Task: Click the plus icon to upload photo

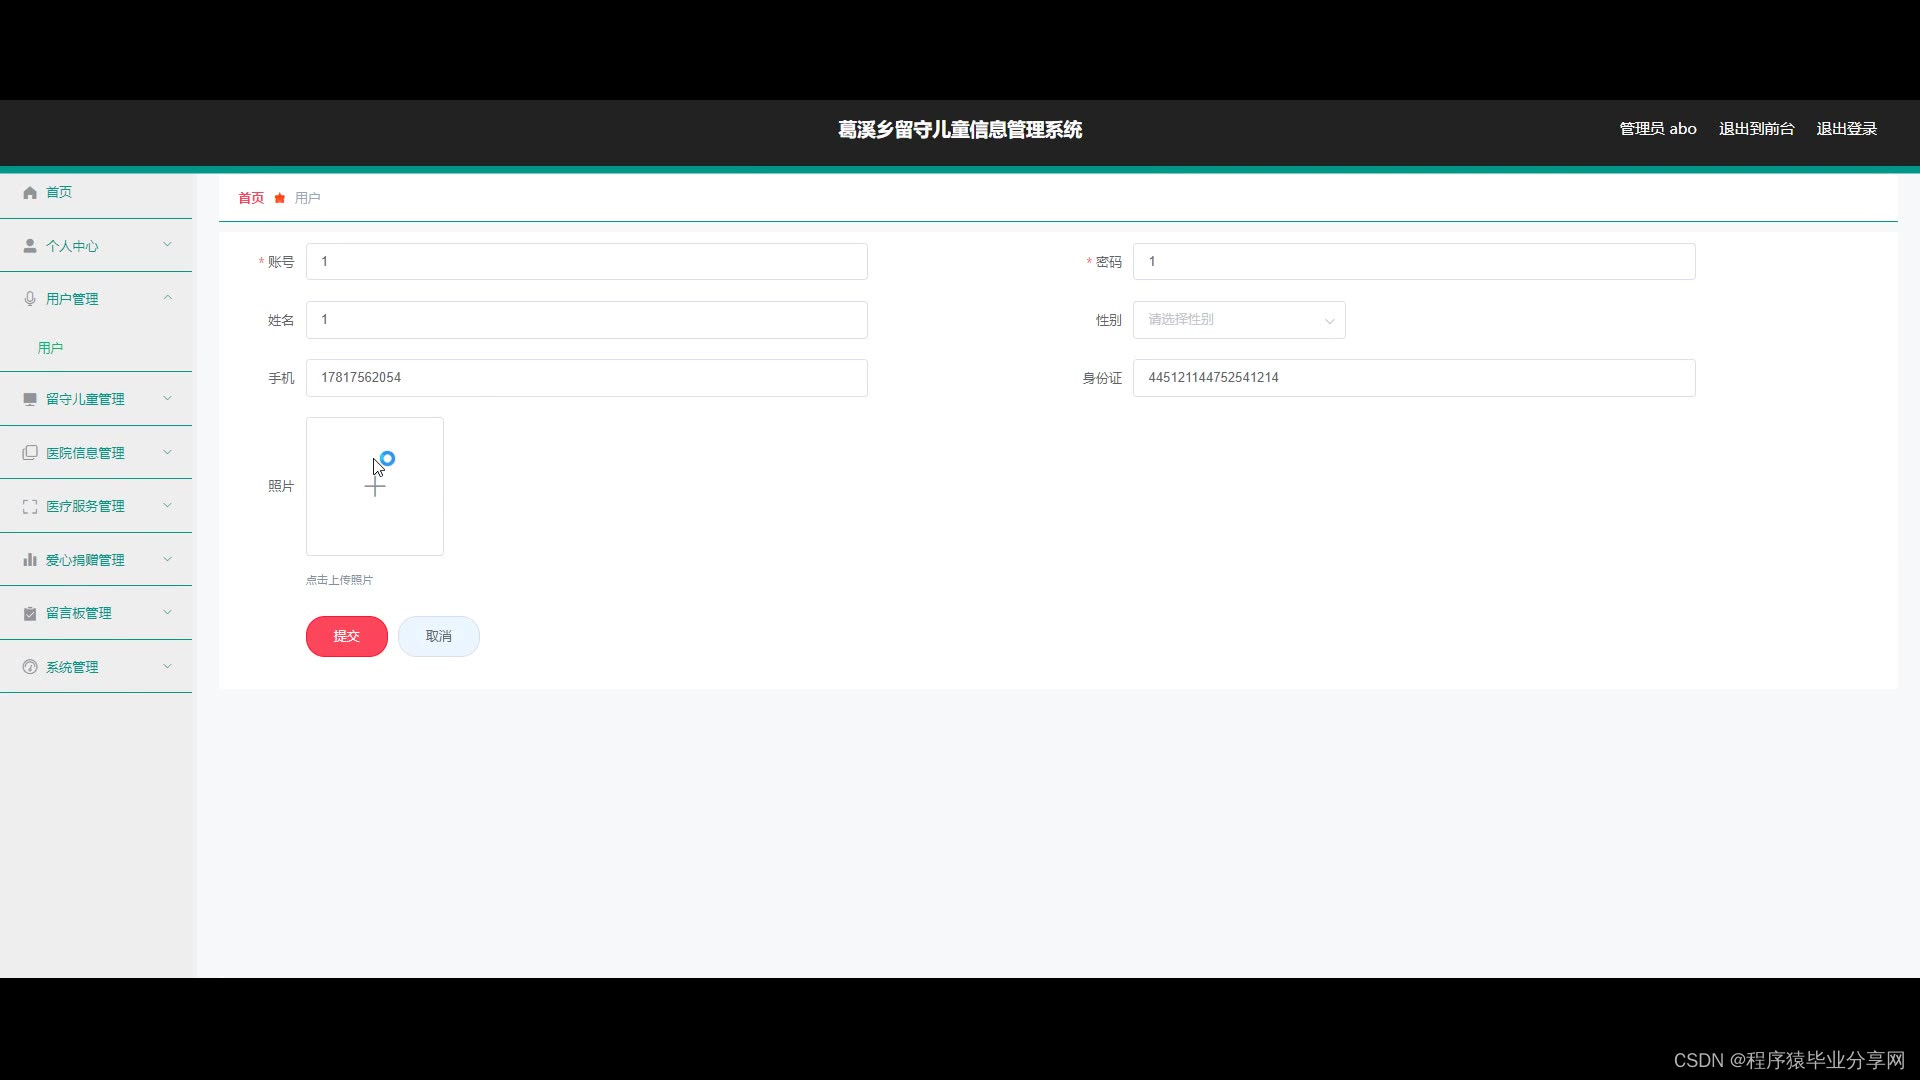Action: click(375, 487)
